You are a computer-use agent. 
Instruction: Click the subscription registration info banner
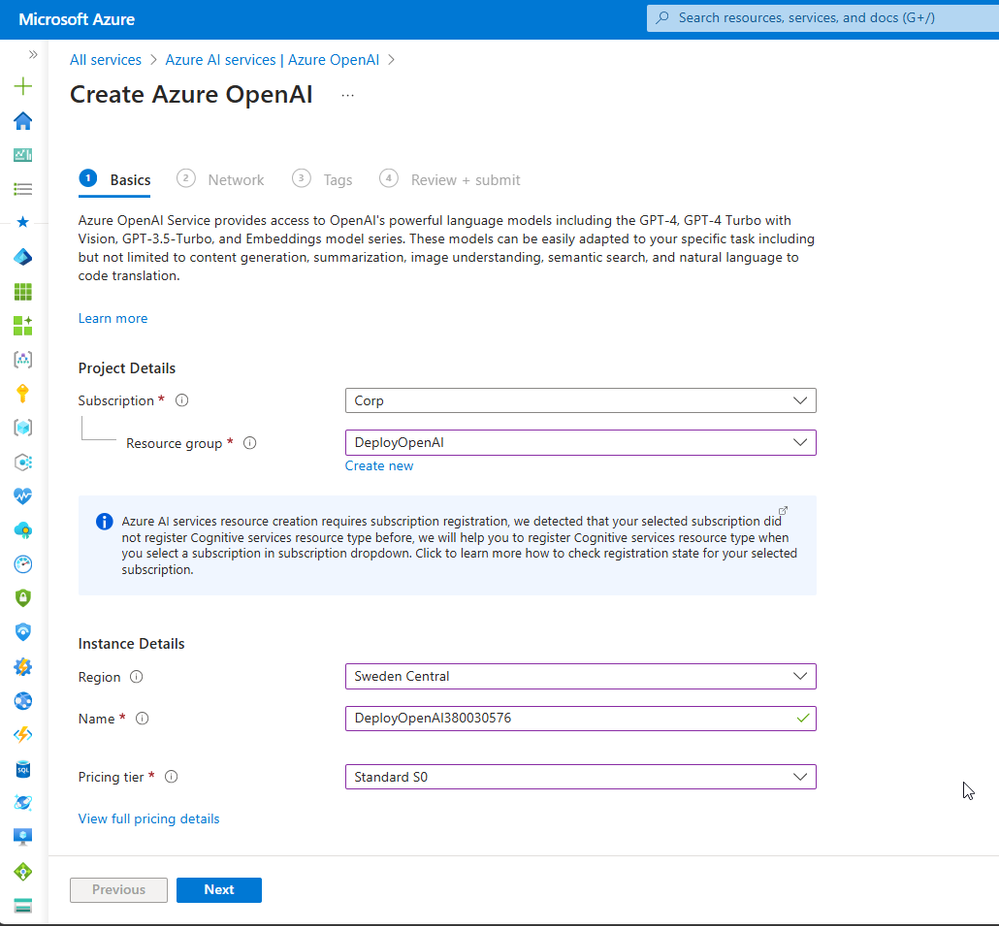click(x=447, y=546)
